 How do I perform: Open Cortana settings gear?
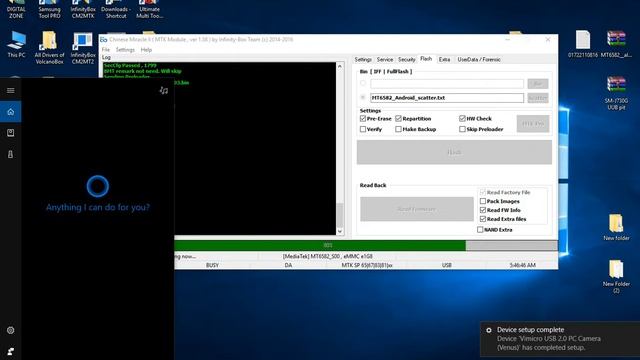[x=11, y=330]
